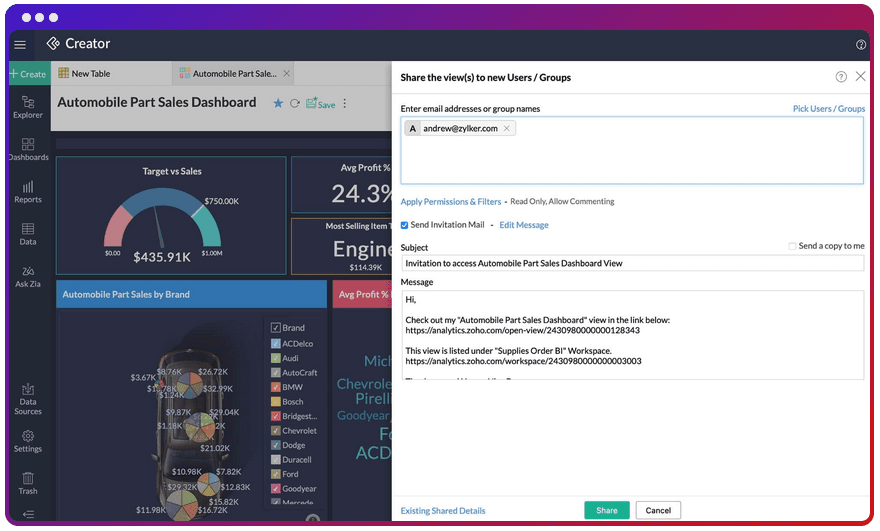Open Existing Shared Details link
This screenshot has width=880, height=531.
[x=443, y=511]
